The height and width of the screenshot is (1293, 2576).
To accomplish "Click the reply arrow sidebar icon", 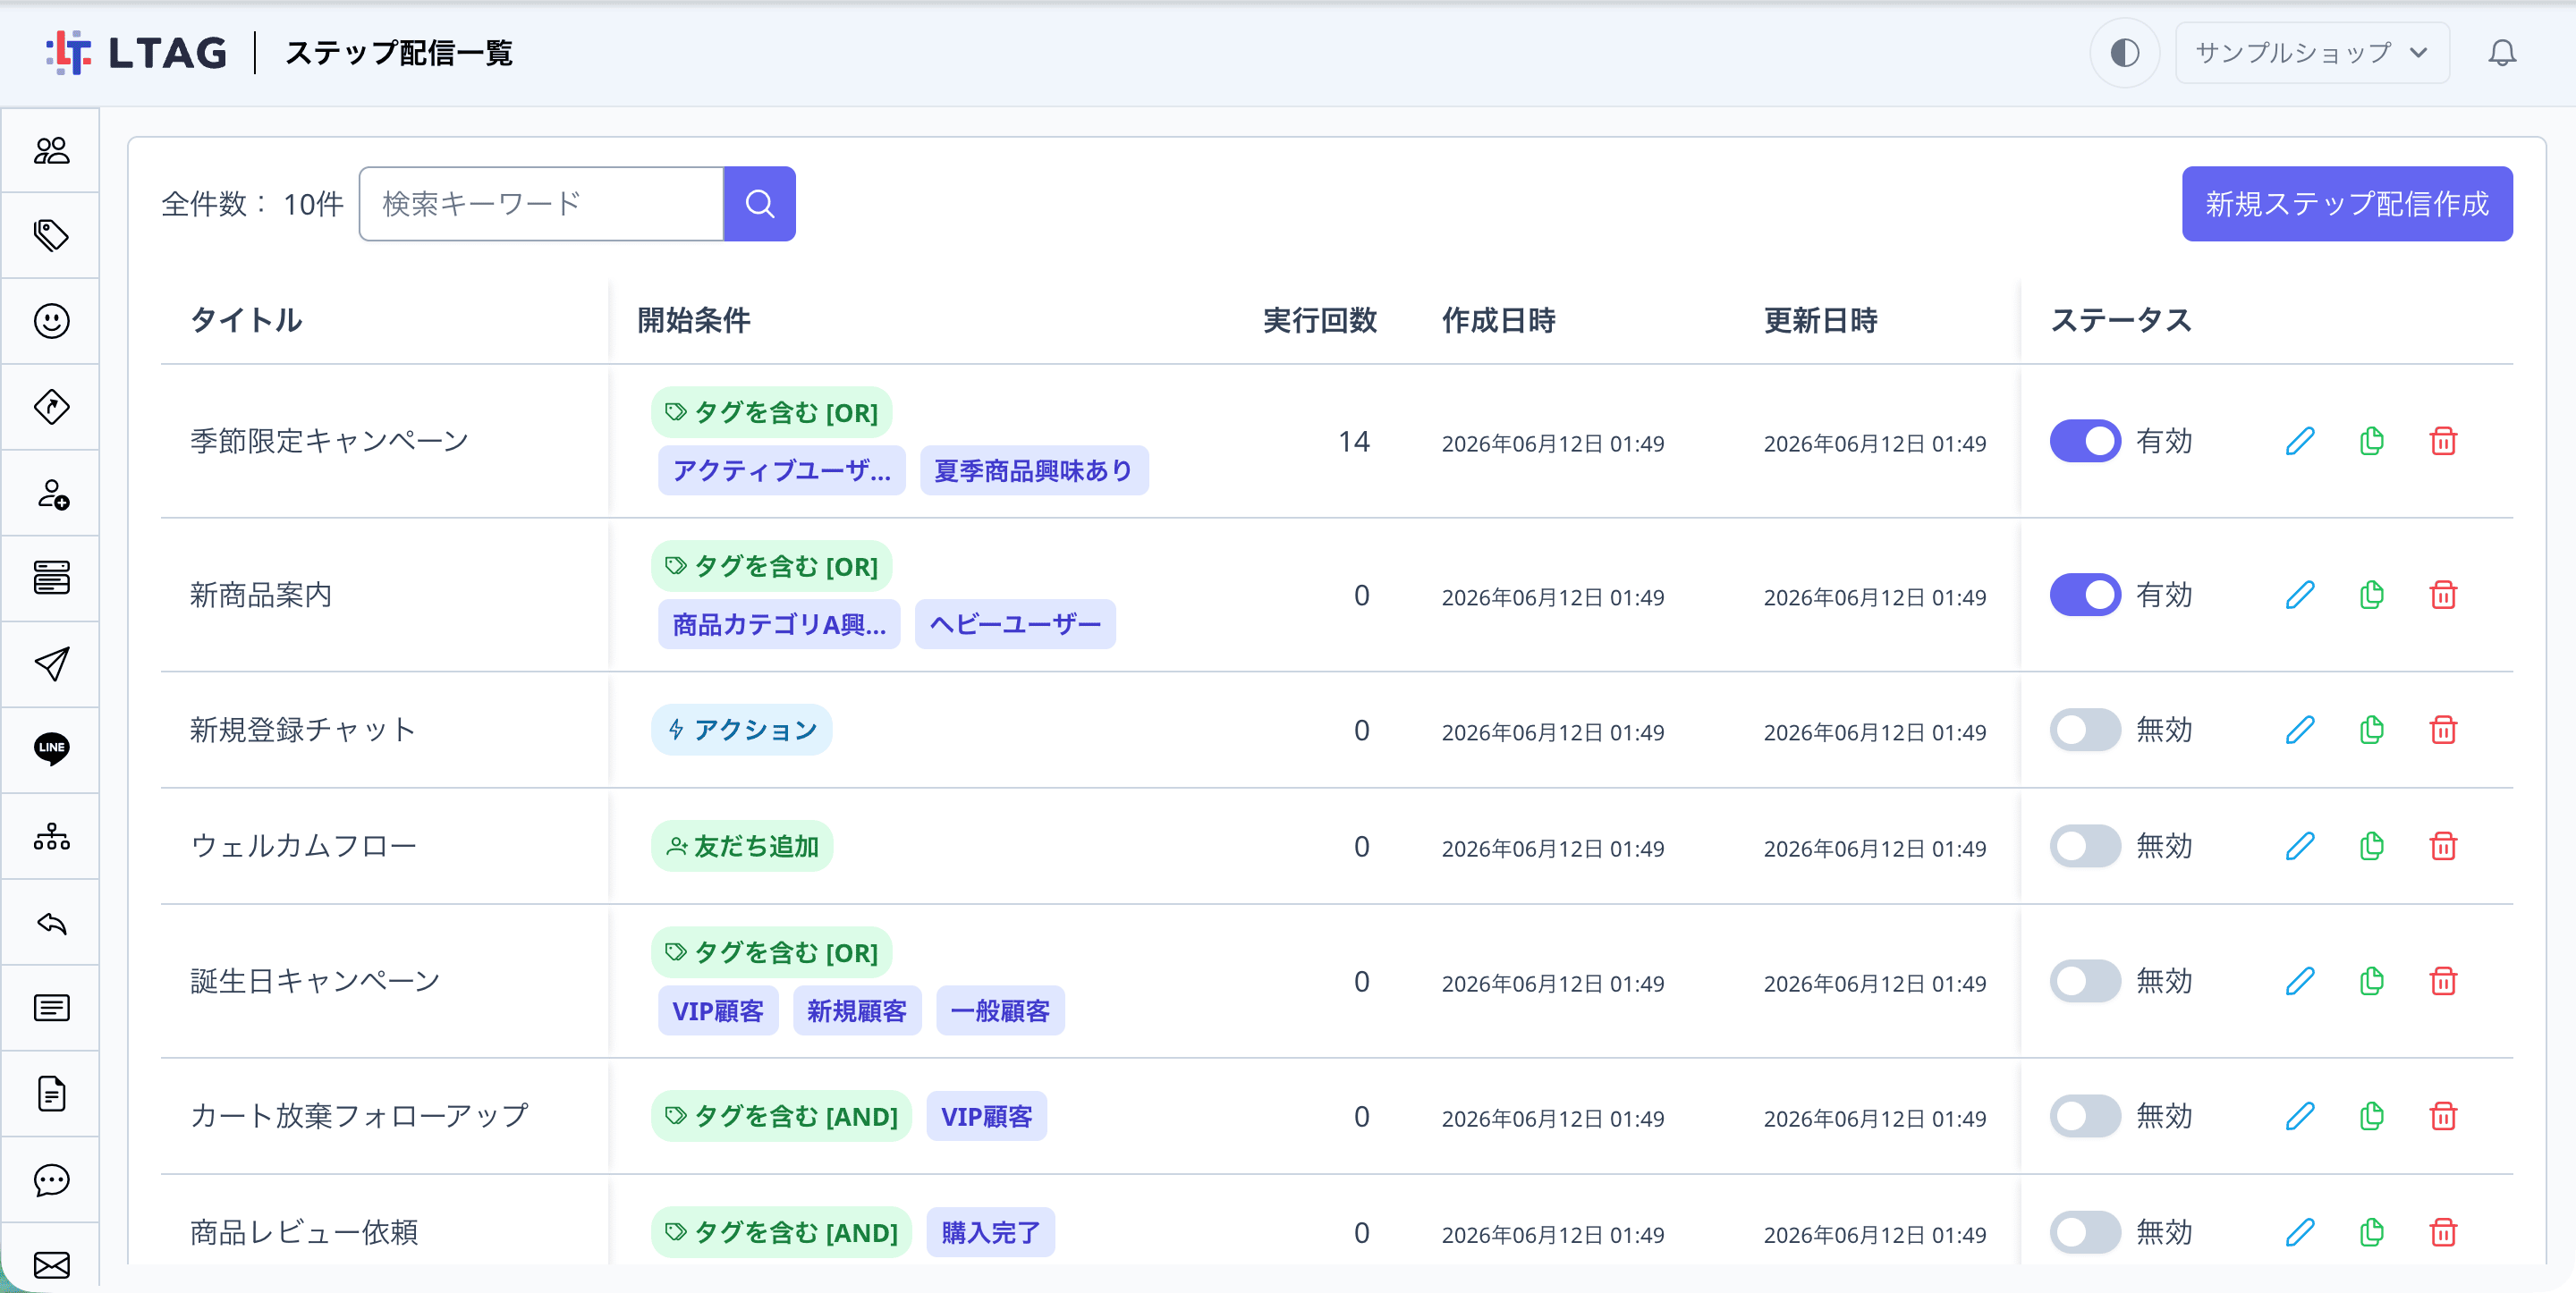I will point(51,922).
